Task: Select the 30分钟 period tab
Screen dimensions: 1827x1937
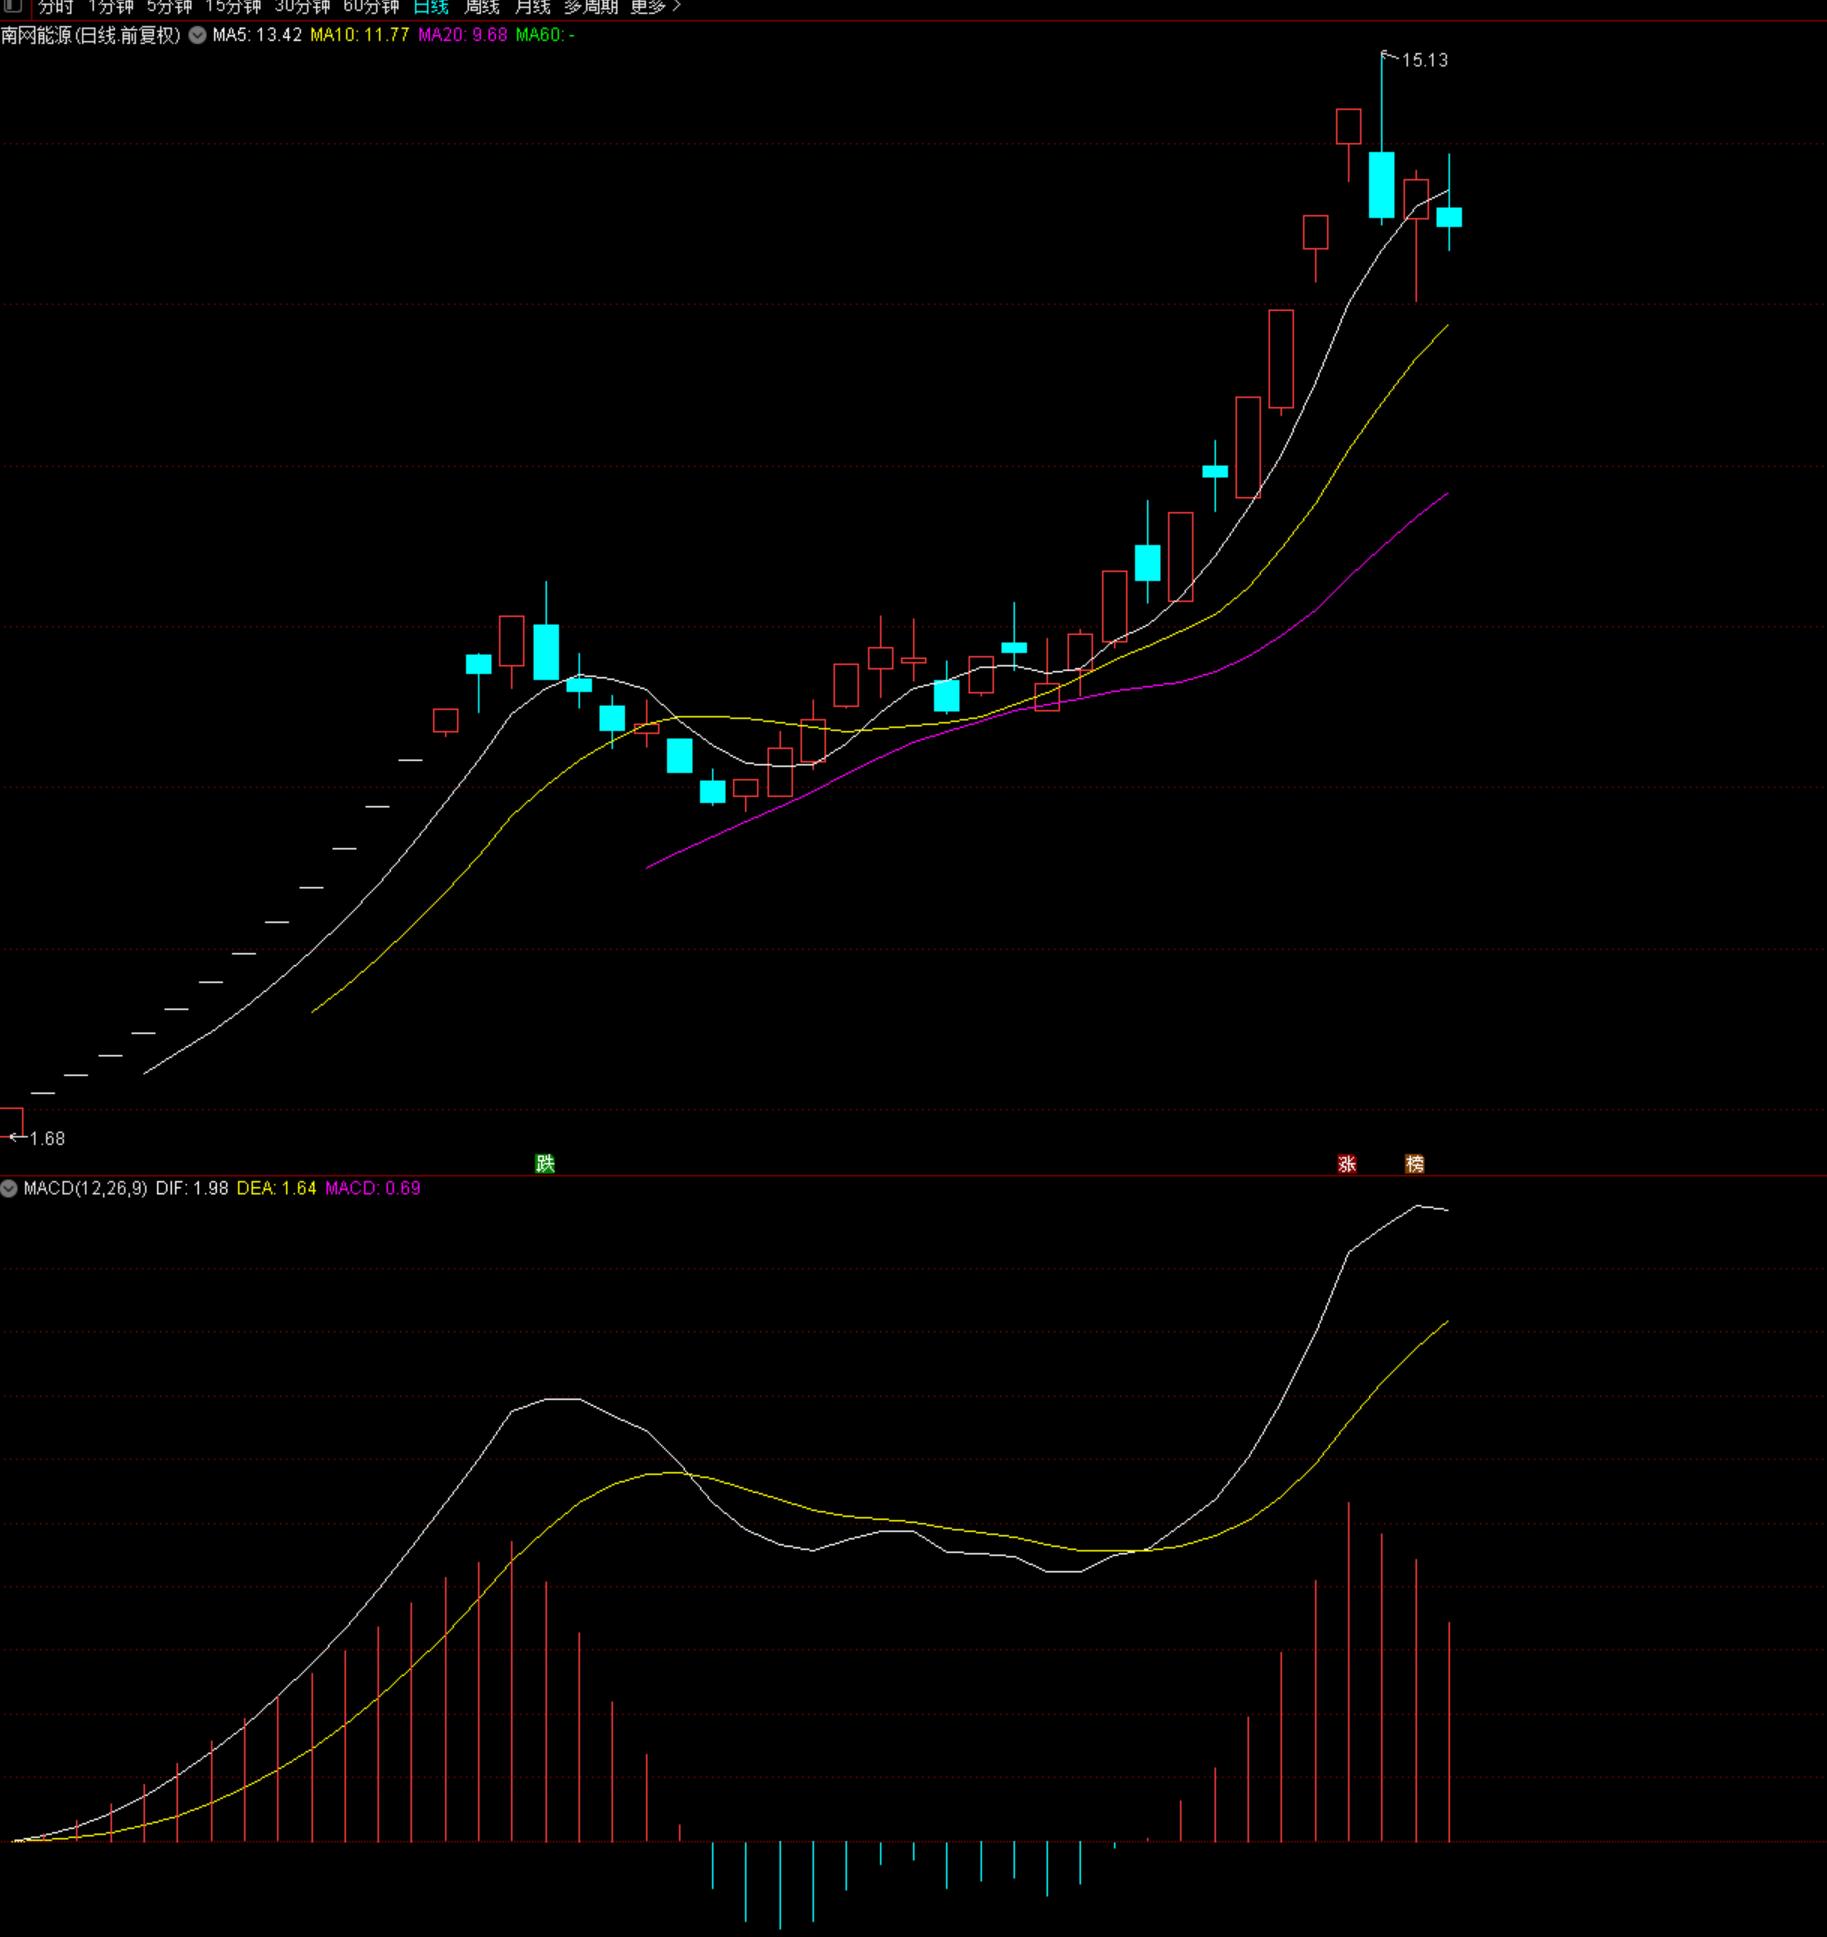Action: tap(302, 7)
